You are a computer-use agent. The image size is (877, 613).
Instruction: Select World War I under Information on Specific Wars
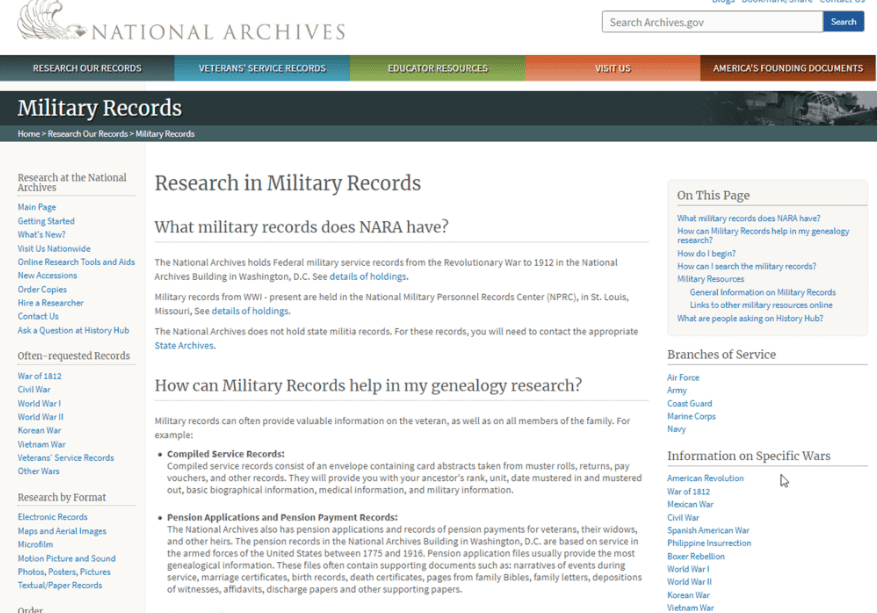click(x=688, y=569)
